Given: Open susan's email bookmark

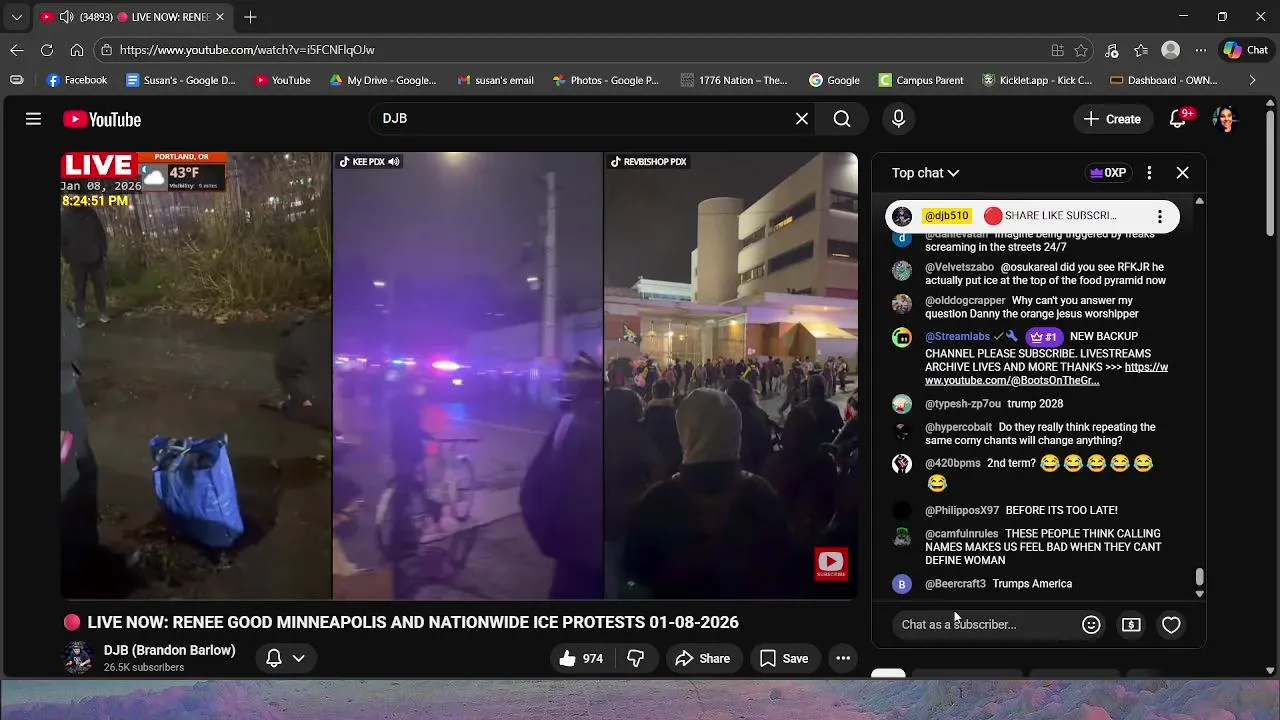Looking at the screenshot, I should click(x=495, y=80).
